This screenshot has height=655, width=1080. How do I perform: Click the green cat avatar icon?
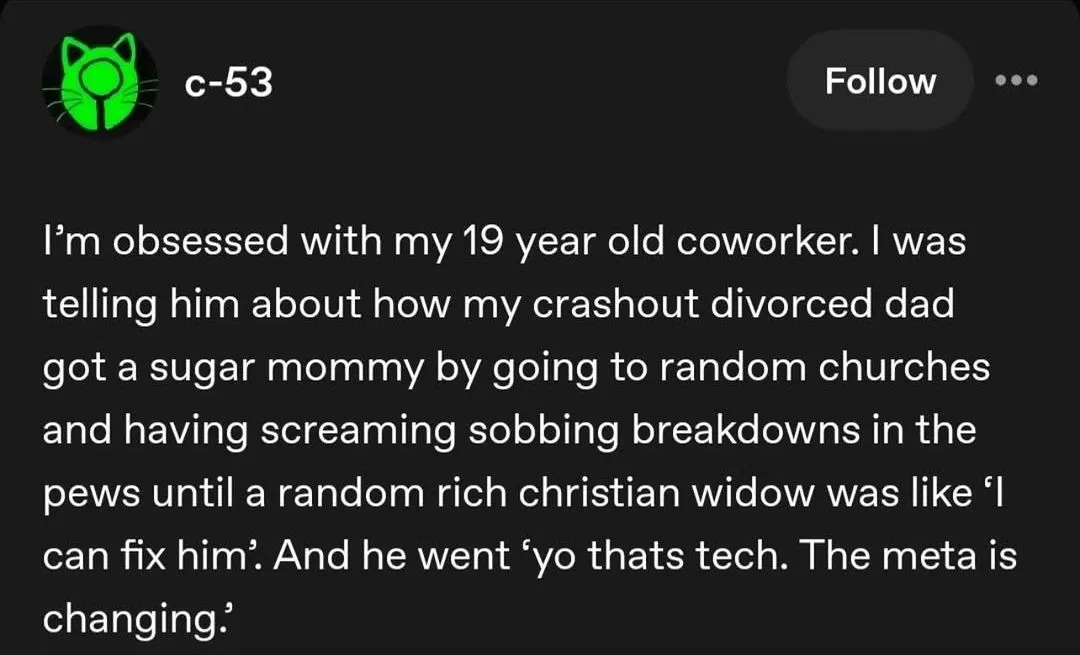click(x=100, y=84)
